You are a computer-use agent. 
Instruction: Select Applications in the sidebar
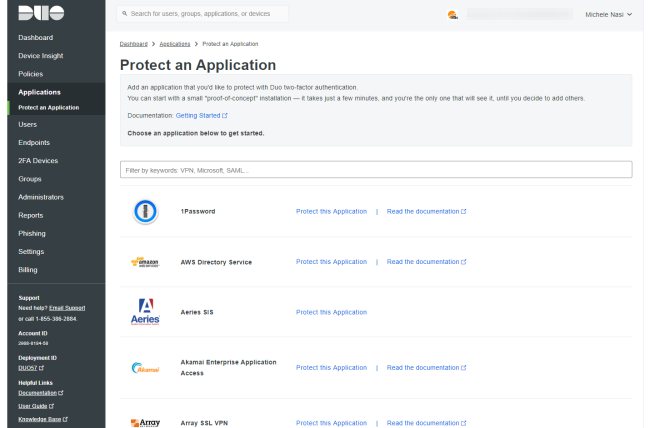coord(39,92)
